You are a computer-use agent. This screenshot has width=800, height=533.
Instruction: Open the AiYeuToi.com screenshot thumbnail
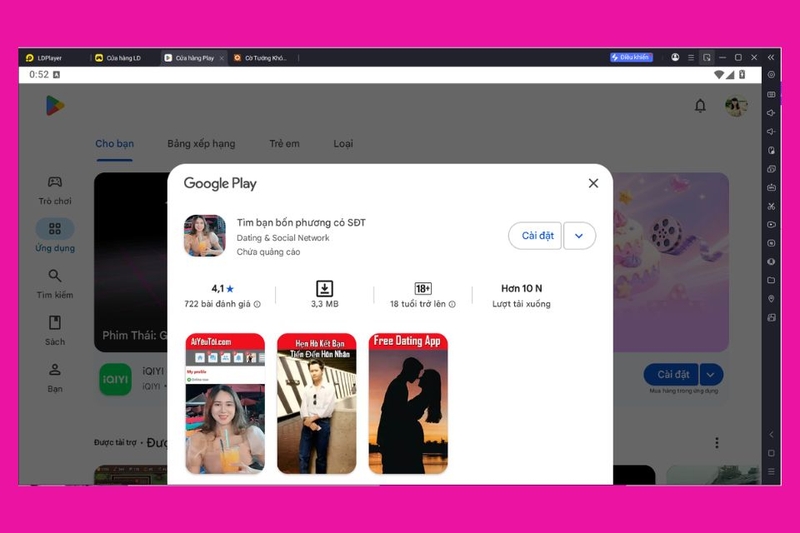click(225, 403)
